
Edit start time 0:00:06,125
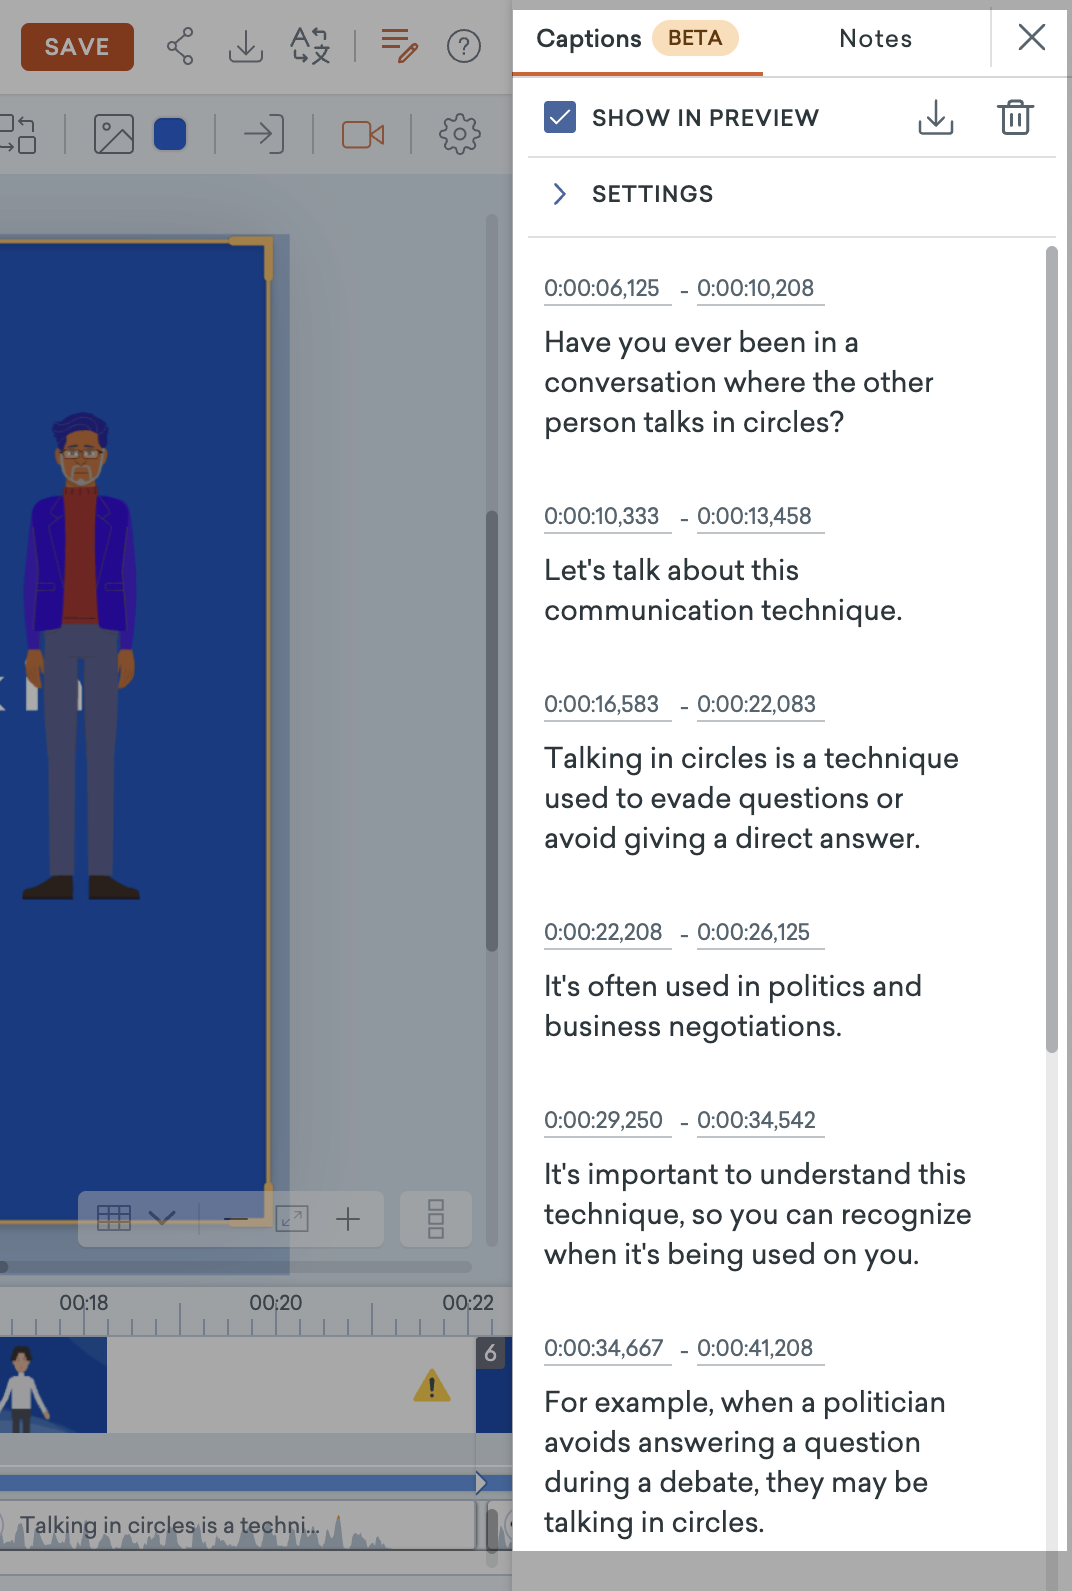(x=602, y=289)
